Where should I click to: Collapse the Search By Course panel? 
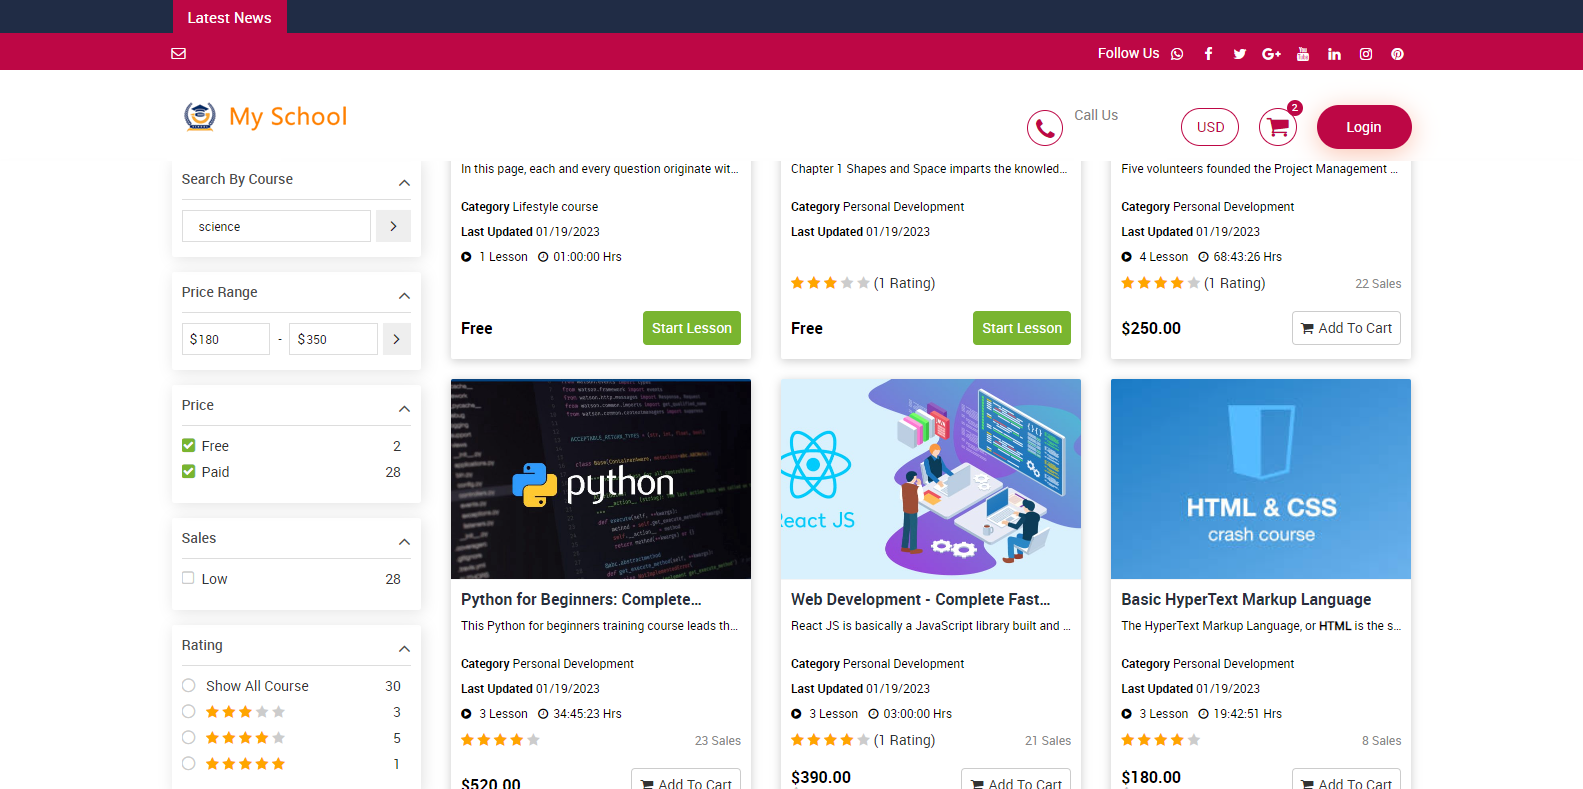[404, 182]
